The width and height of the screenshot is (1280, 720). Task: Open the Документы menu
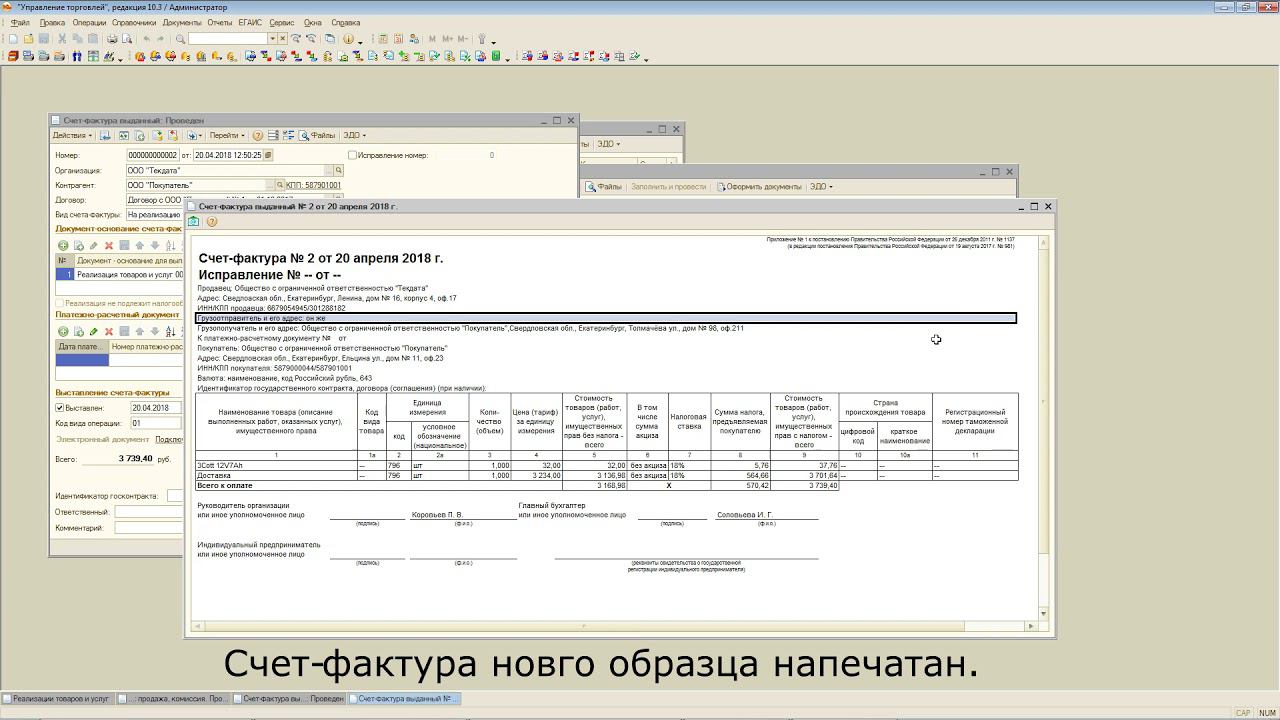click(x=182, y=22)
